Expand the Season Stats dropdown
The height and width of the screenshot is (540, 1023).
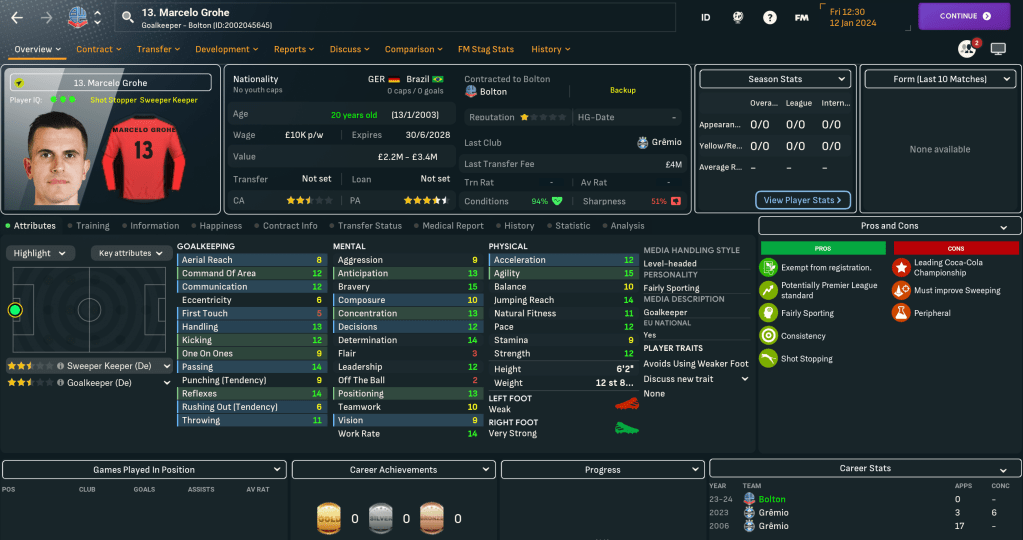(774, 79)
